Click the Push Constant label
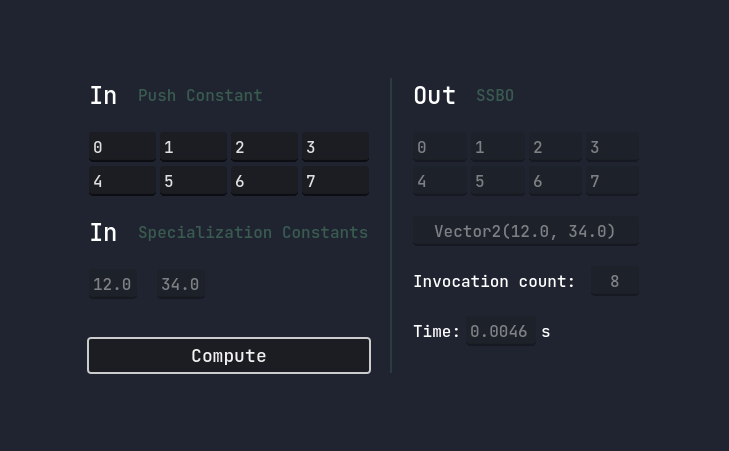Screen dimensions: 729x451 tap(200, 96)
